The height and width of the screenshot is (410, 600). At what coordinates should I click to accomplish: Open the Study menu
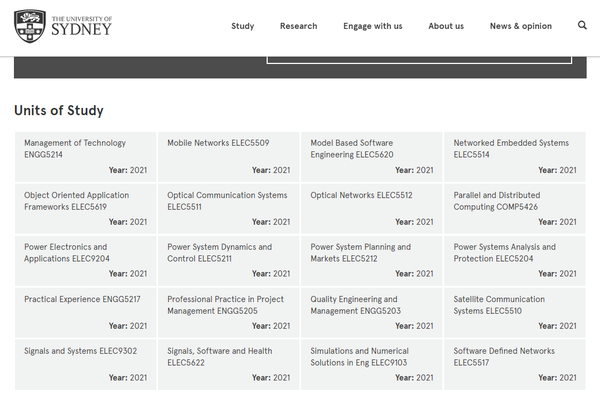(x=243, y=26)
